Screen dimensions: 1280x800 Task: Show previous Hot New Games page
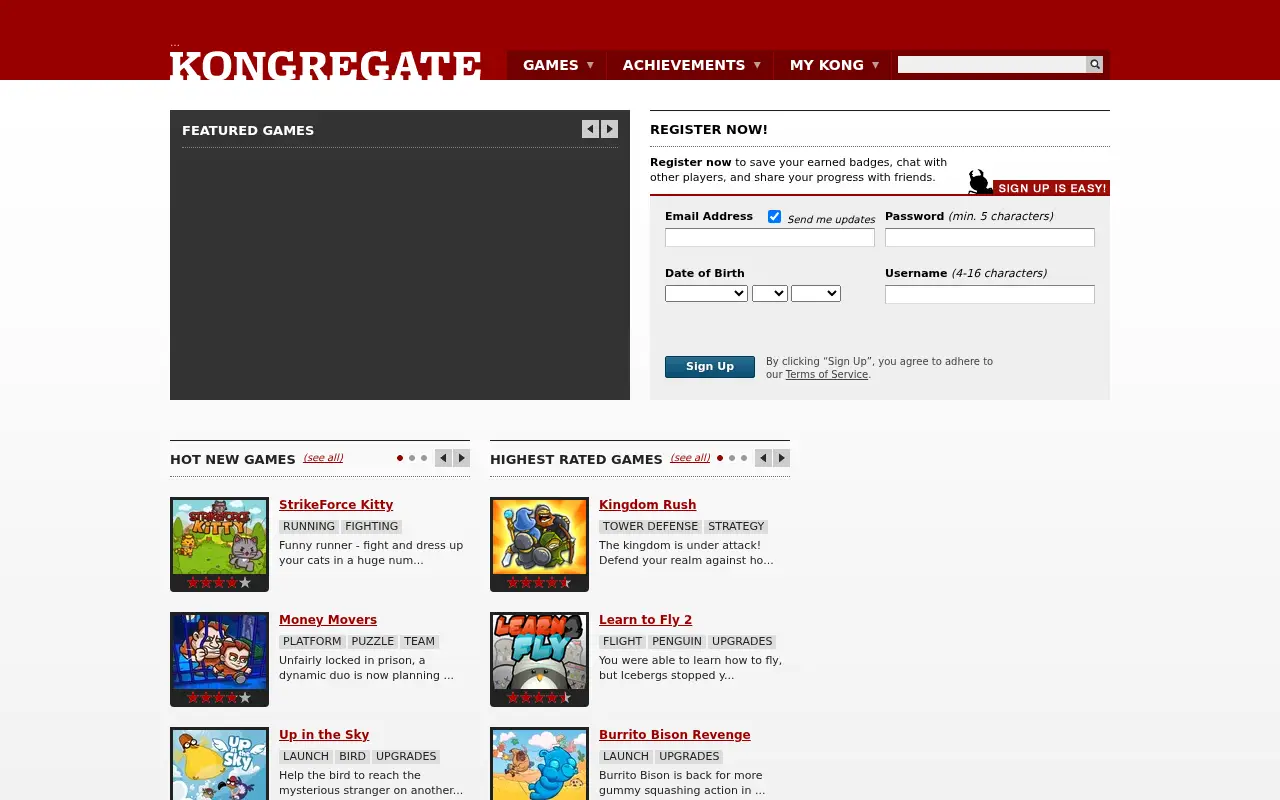(x=443, y=458)
